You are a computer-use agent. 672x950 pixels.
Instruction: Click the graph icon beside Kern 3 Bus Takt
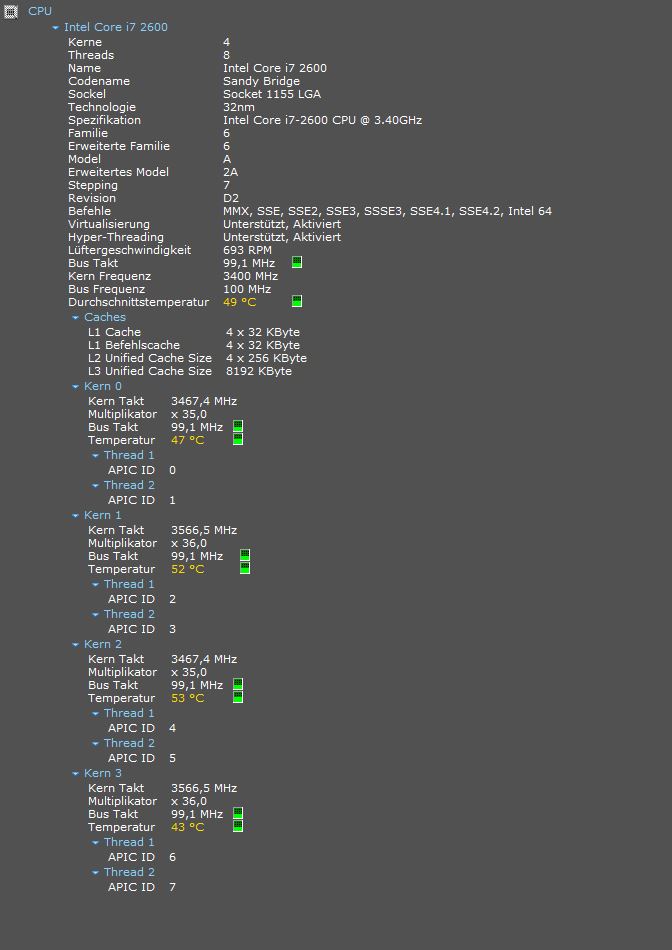point(238,814)
